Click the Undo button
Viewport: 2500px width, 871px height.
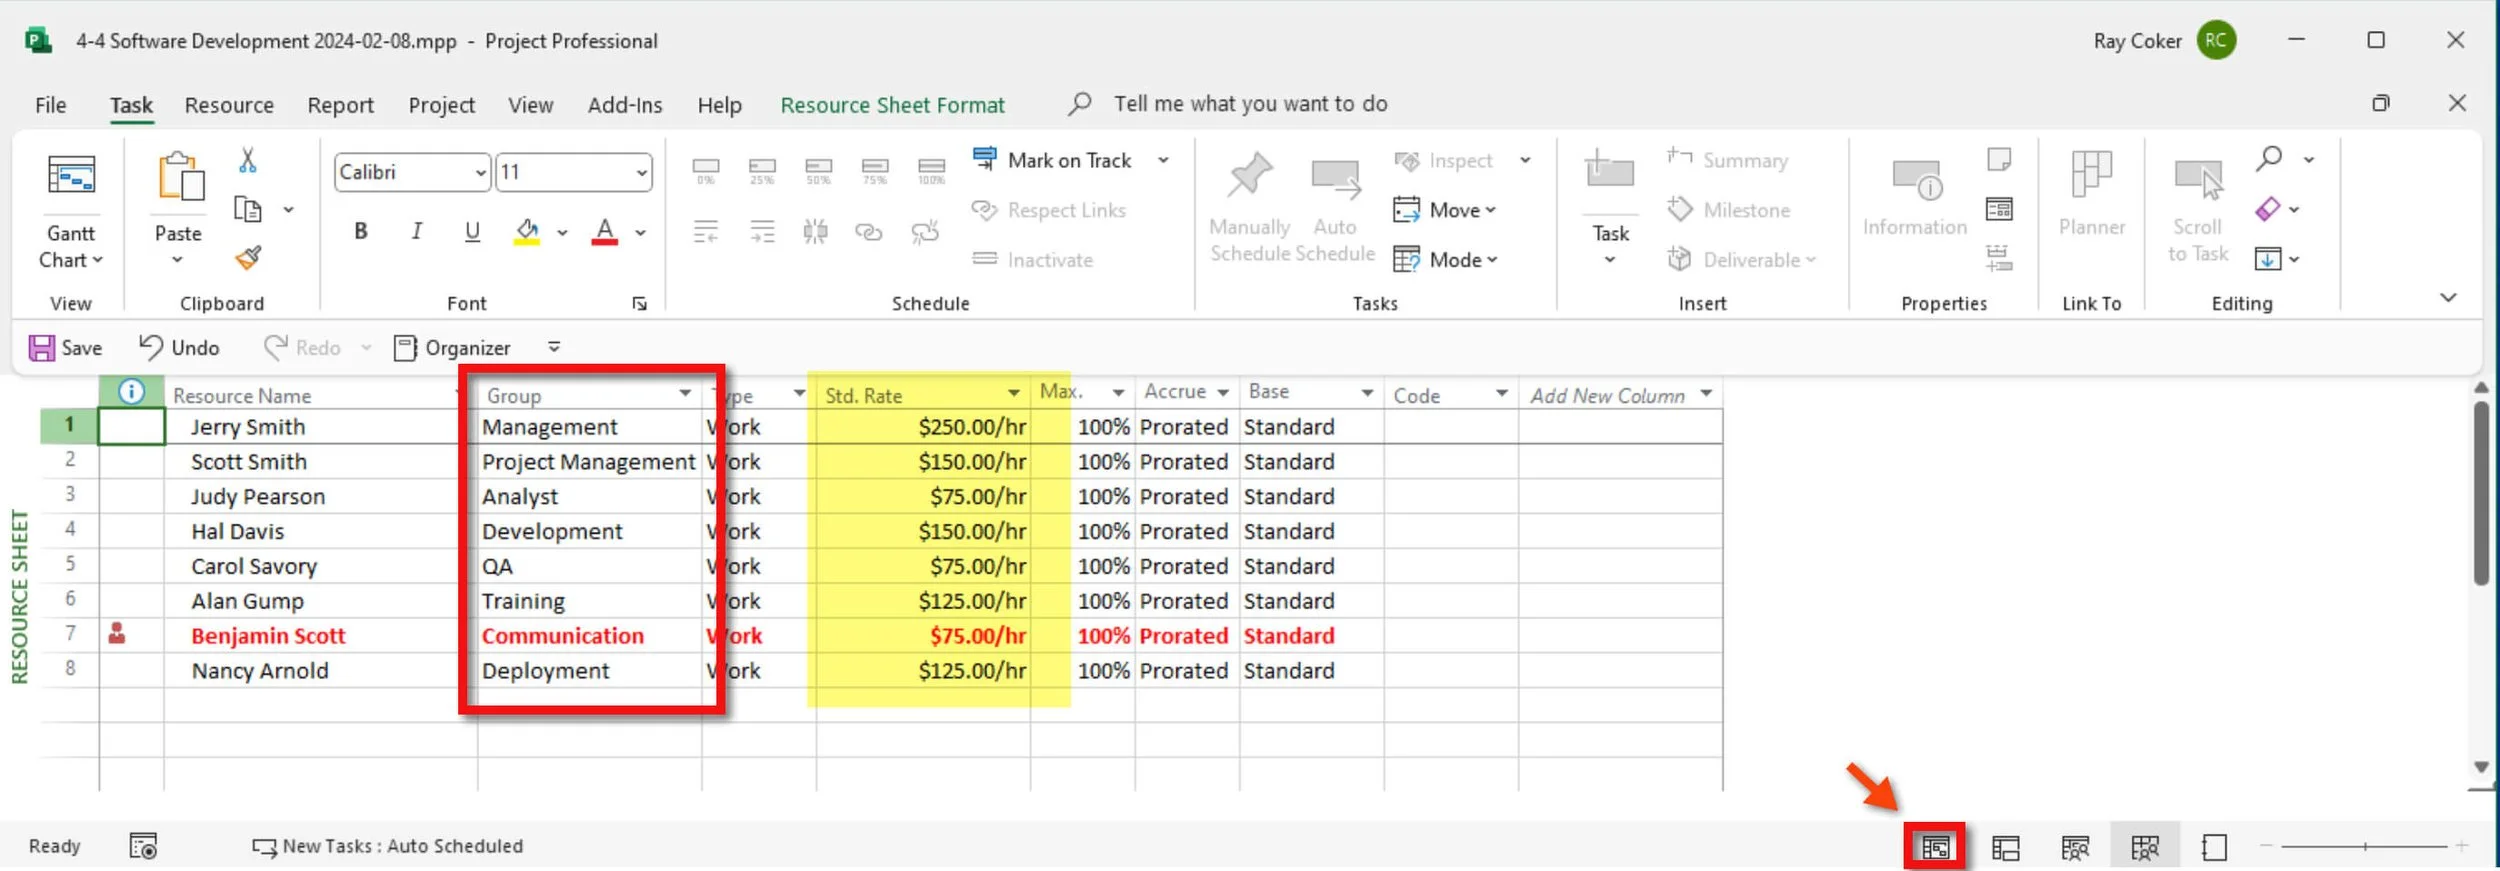(179, 347)
